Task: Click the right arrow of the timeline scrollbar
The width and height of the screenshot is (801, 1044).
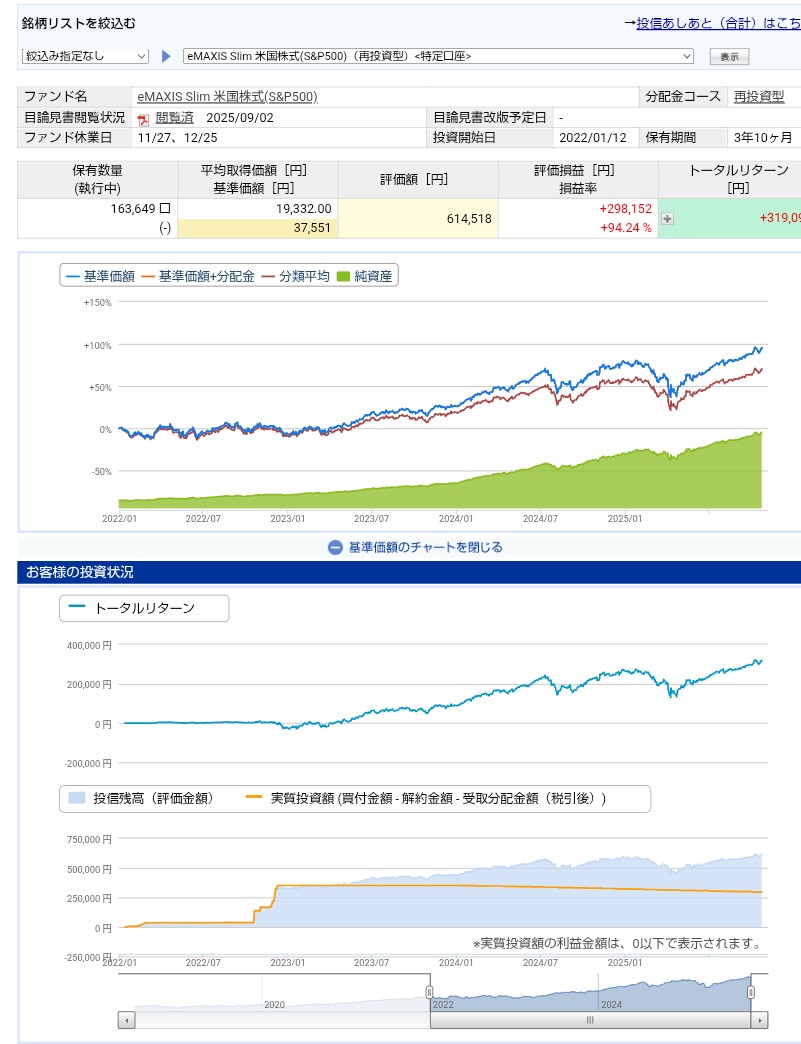Action: [760, 1020]
